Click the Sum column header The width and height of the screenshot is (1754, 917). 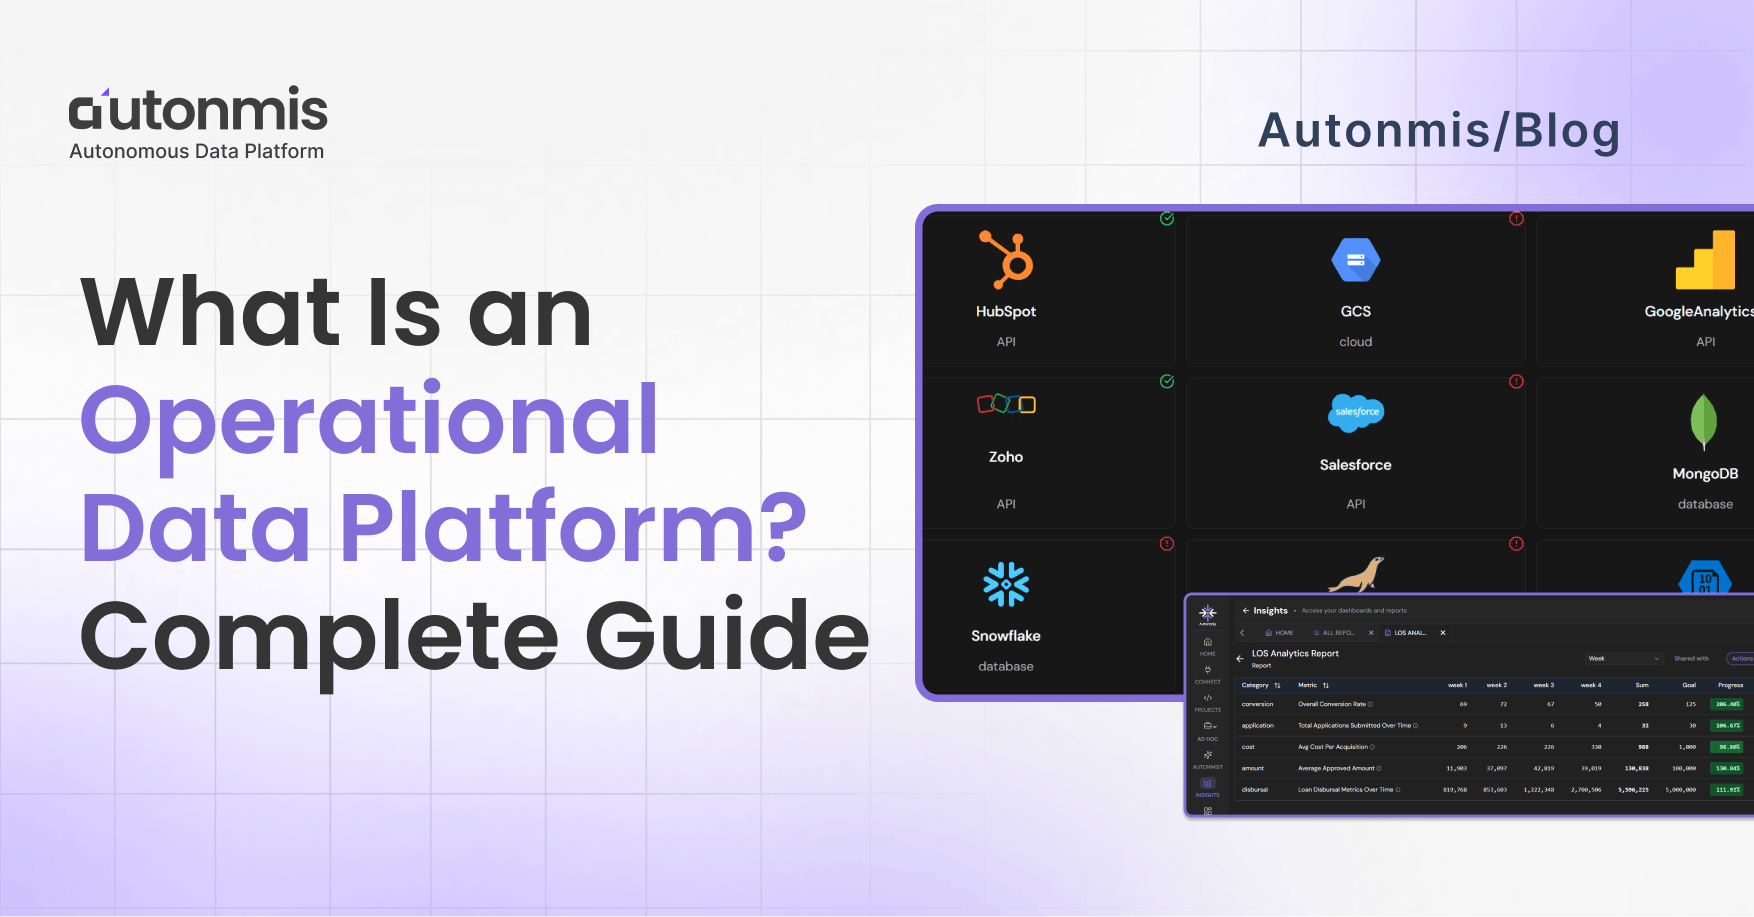(x=1642, y=685)
